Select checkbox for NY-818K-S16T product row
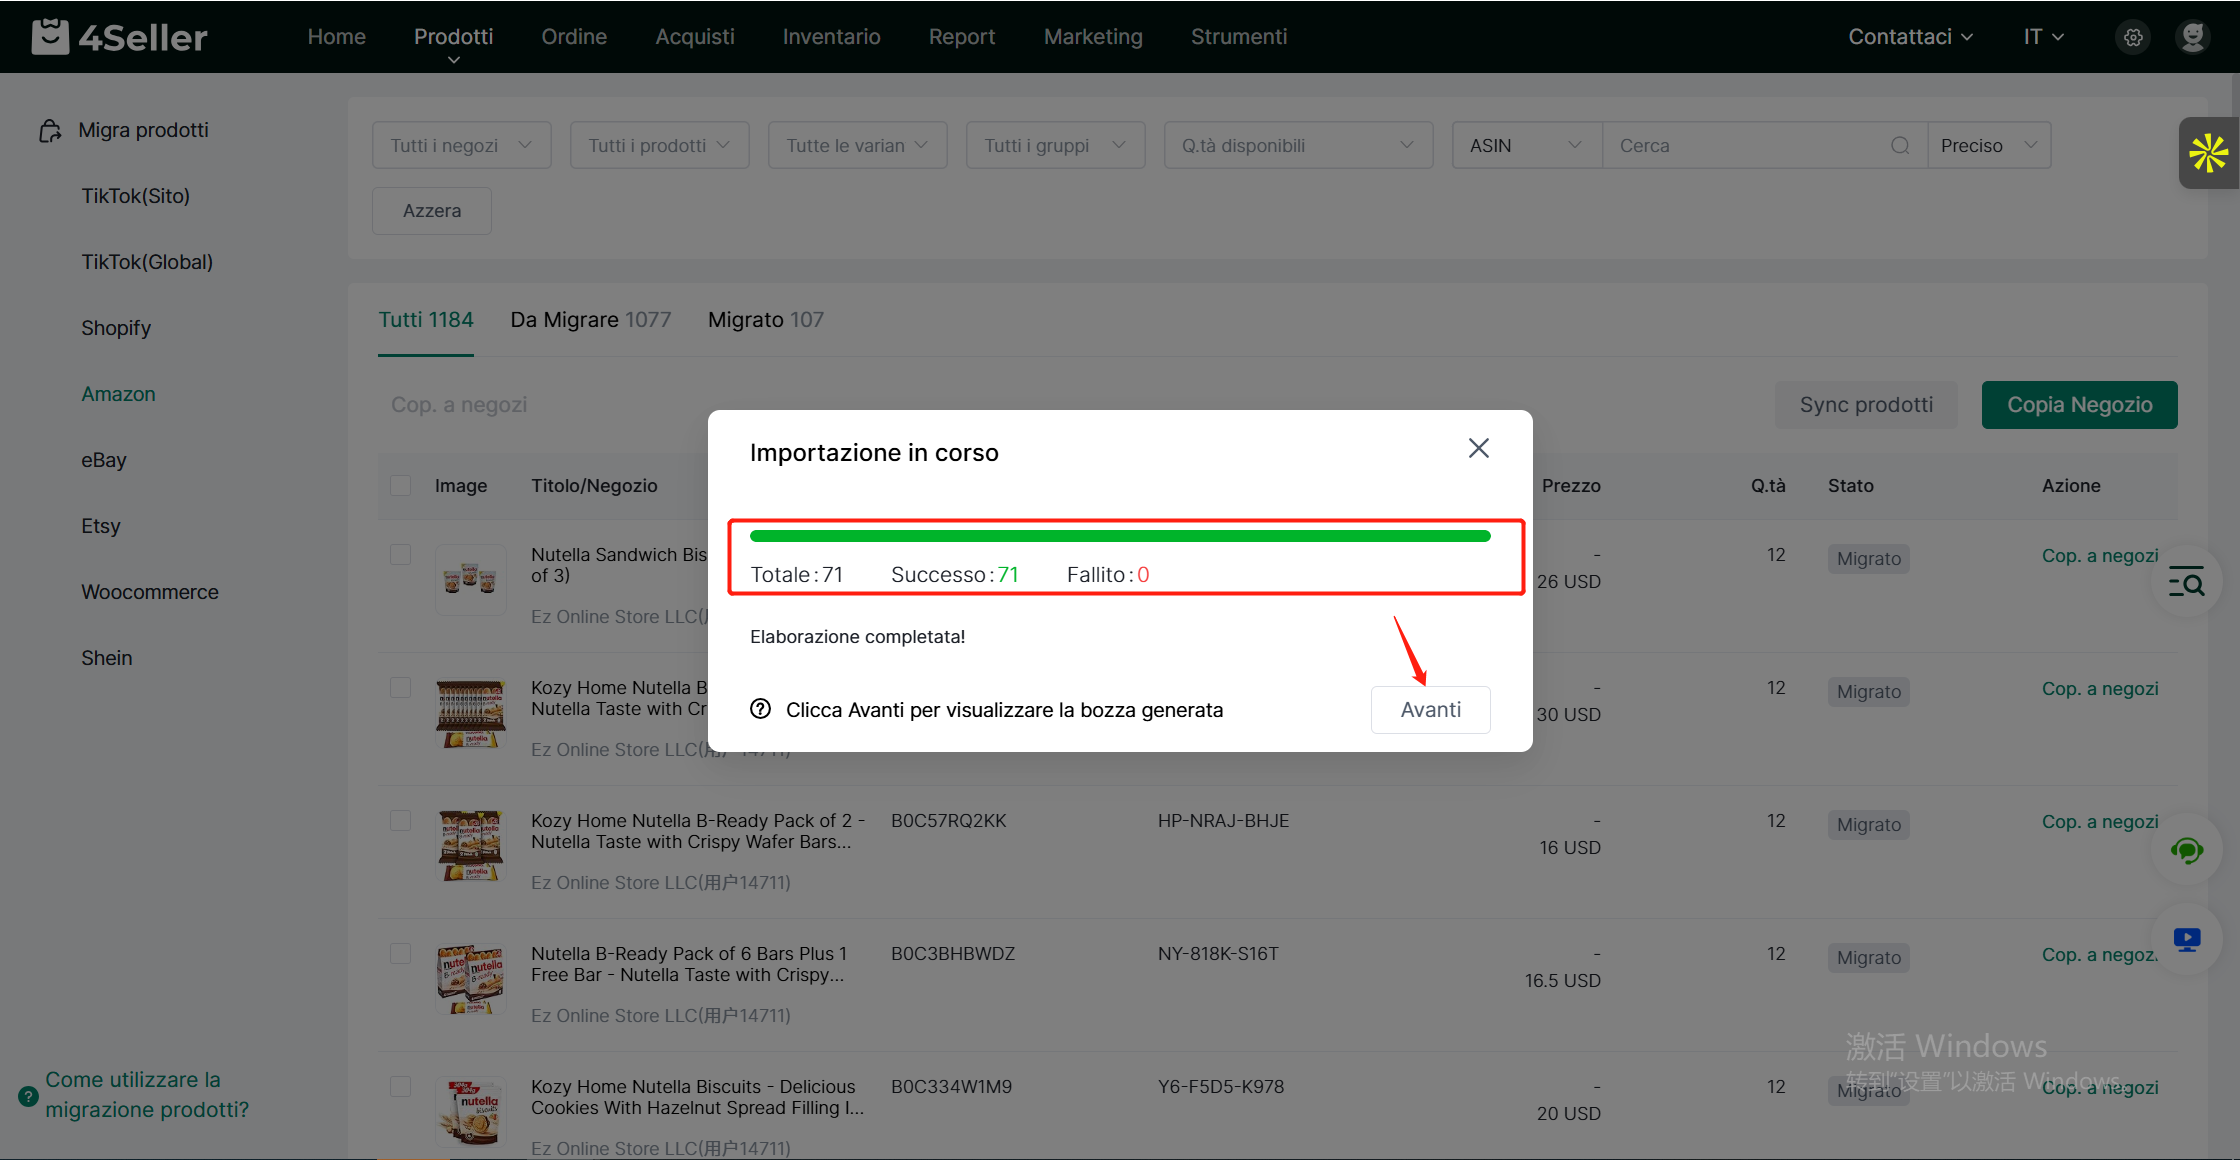Image resolution: width=2240 pixels, height=1160 pixels. [400, 954]
